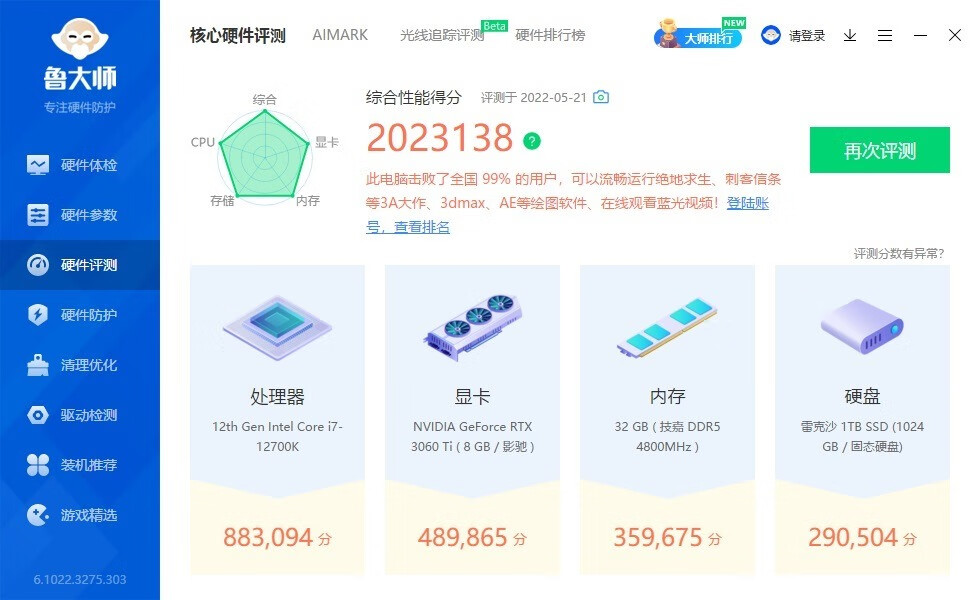
Task: Click 评测分数有异常? link
Action: click(899, 253)
